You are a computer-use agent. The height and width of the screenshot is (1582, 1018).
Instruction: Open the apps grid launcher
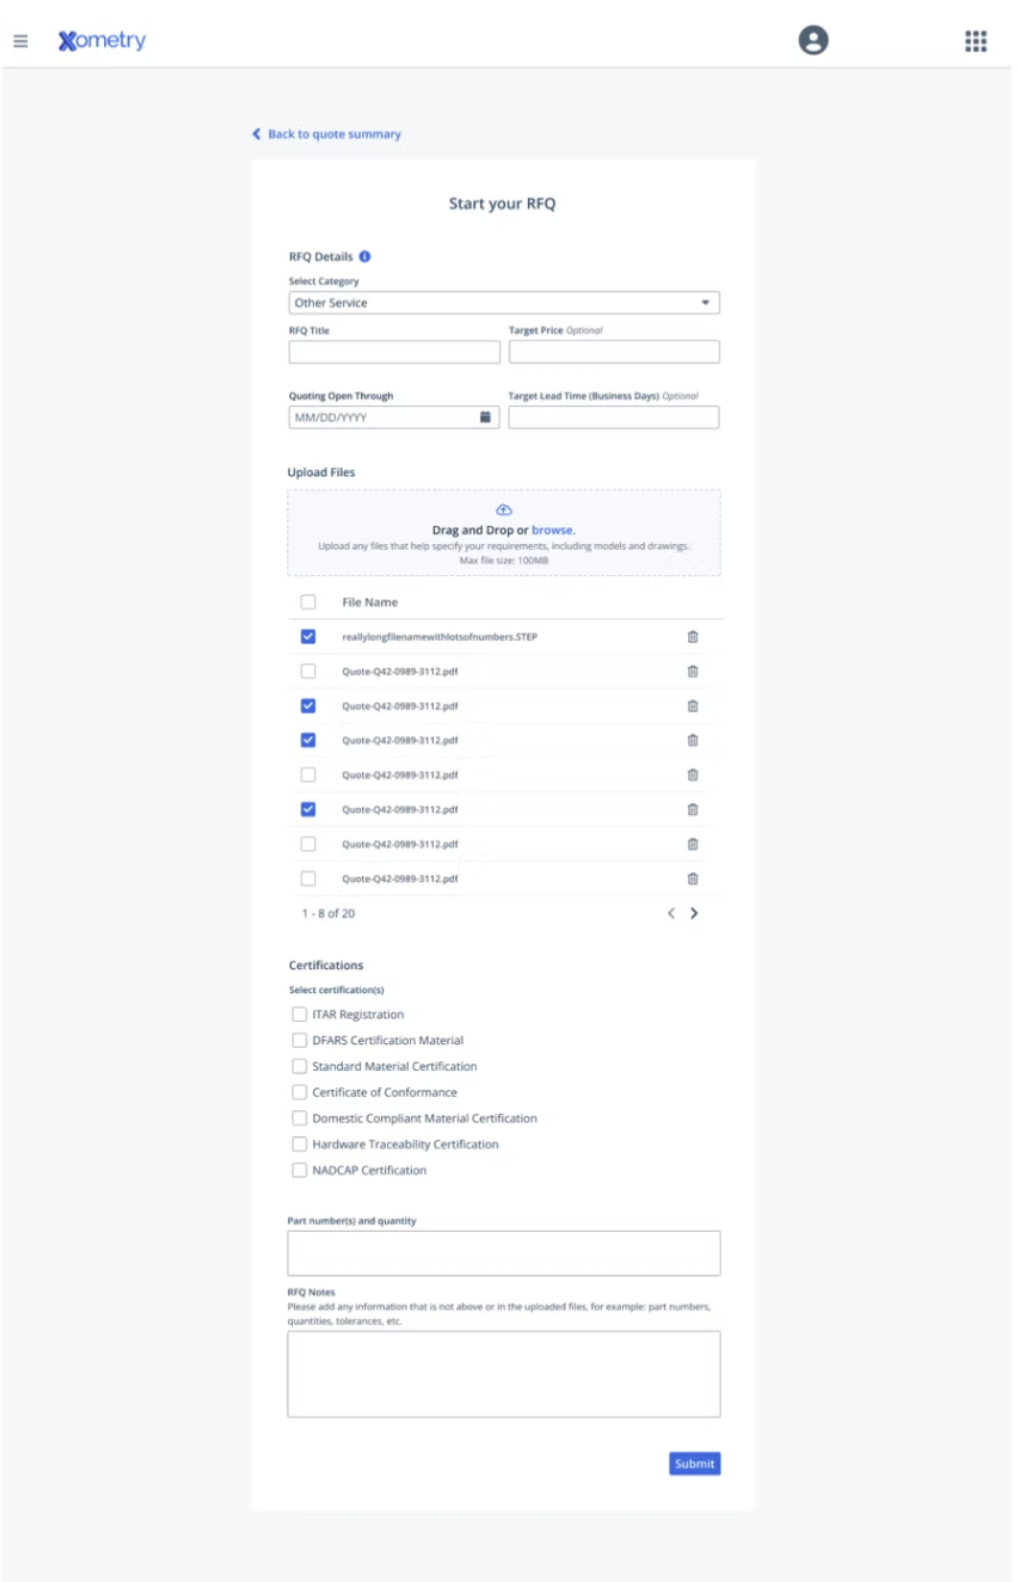tap(975, 41)
